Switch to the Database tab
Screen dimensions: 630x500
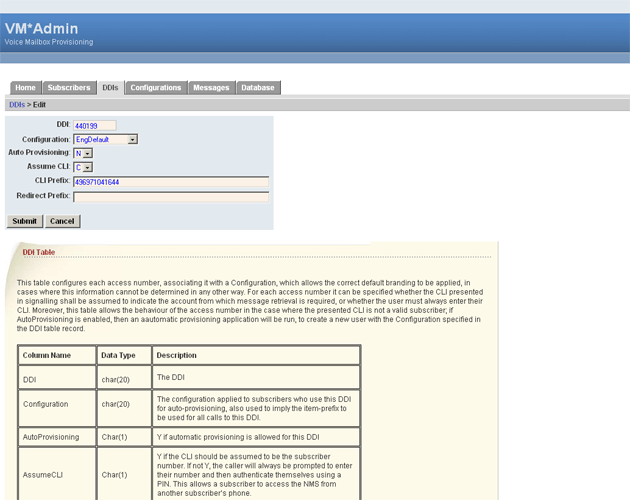[x=258, y=88]
